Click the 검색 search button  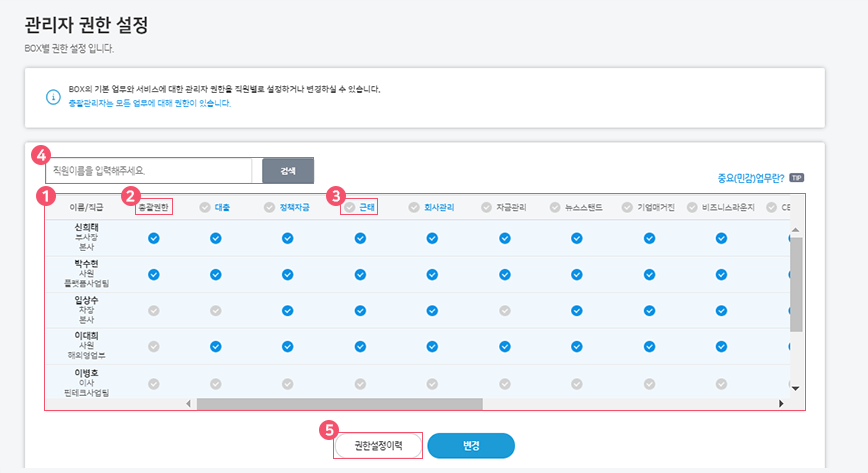(x=288, y=171)
